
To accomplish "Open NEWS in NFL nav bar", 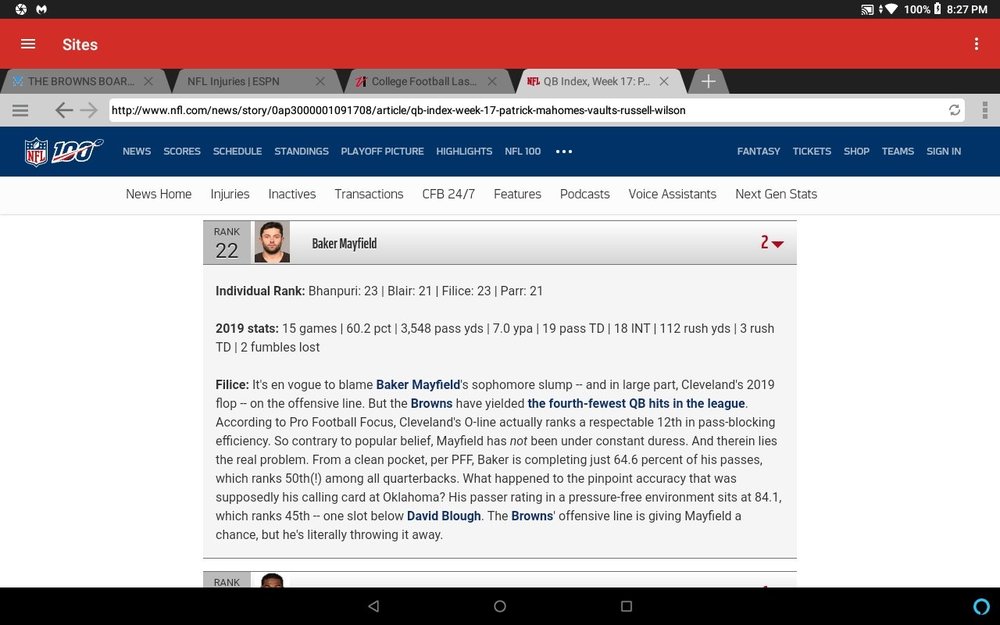I will 136,152.
